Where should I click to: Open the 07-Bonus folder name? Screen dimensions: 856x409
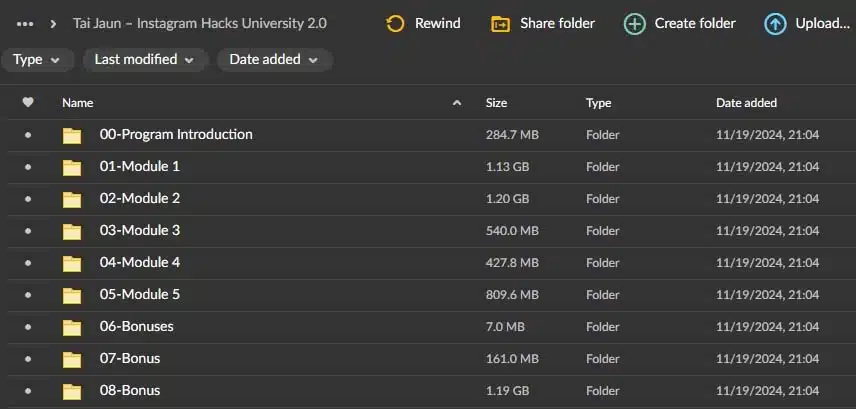[130, 358]
